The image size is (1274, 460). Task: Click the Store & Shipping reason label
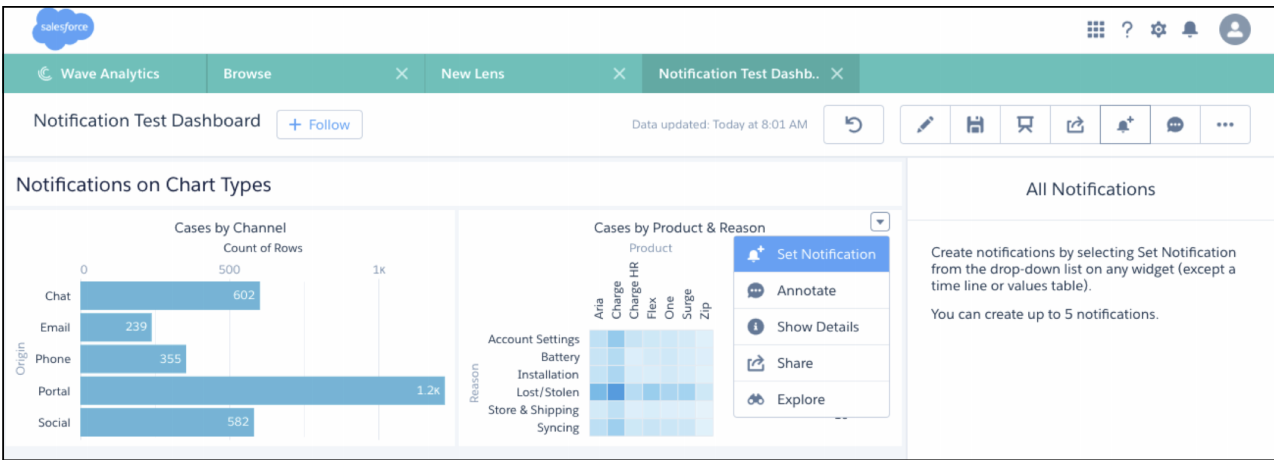533,410
